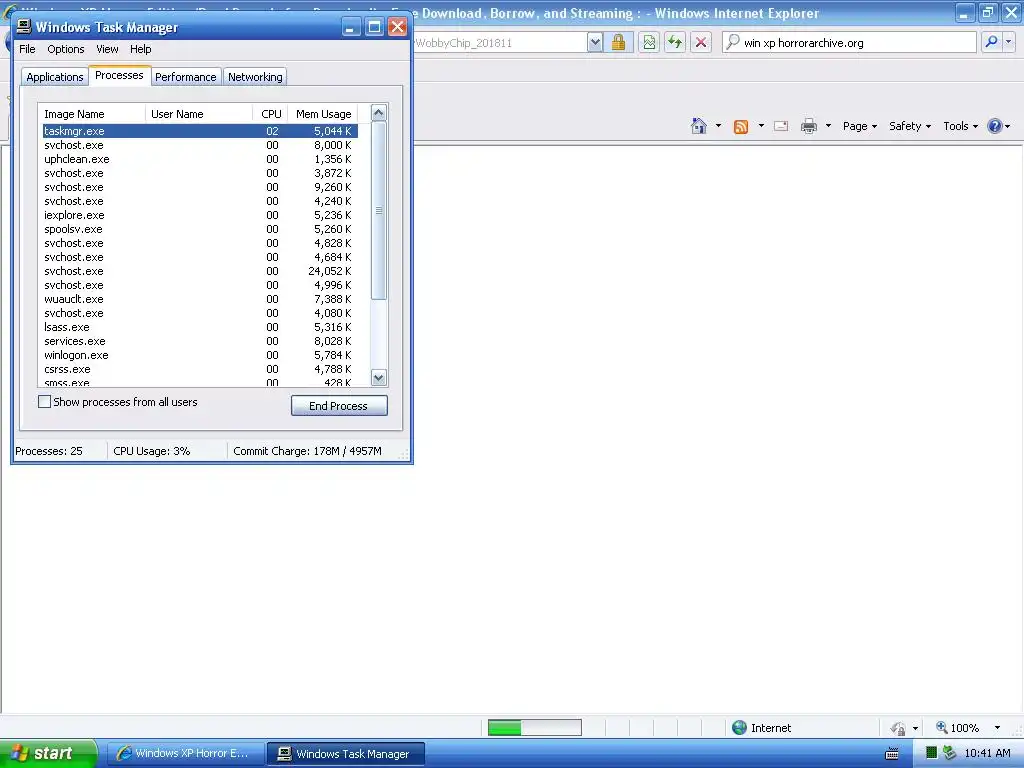Click the red Stop loading icon
This screenshot has width=1024, height=768.
coord(701,42)
